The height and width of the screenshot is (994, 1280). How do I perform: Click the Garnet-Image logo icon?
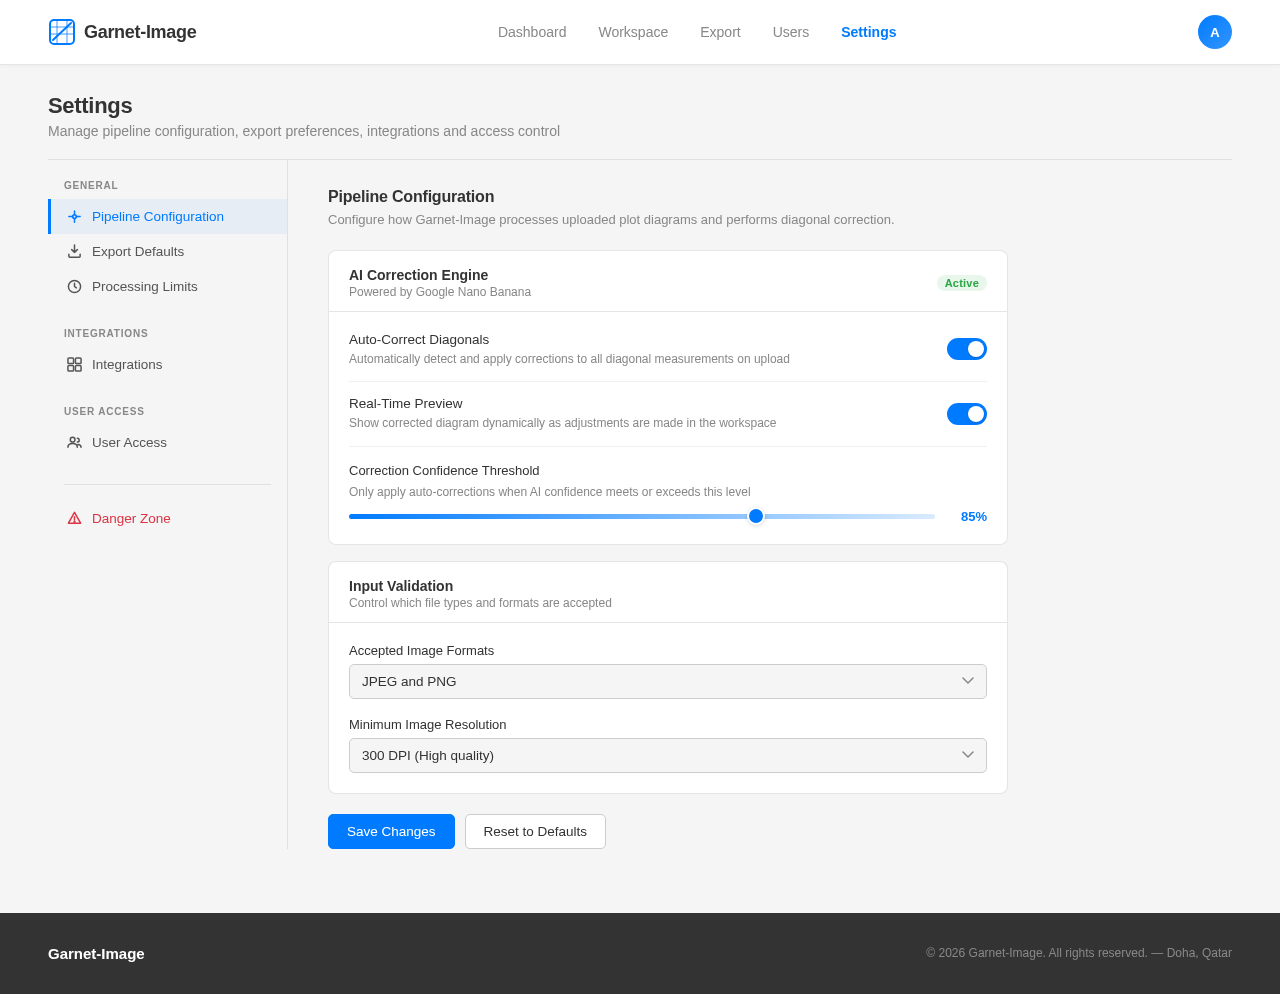(x=61, y=31)
